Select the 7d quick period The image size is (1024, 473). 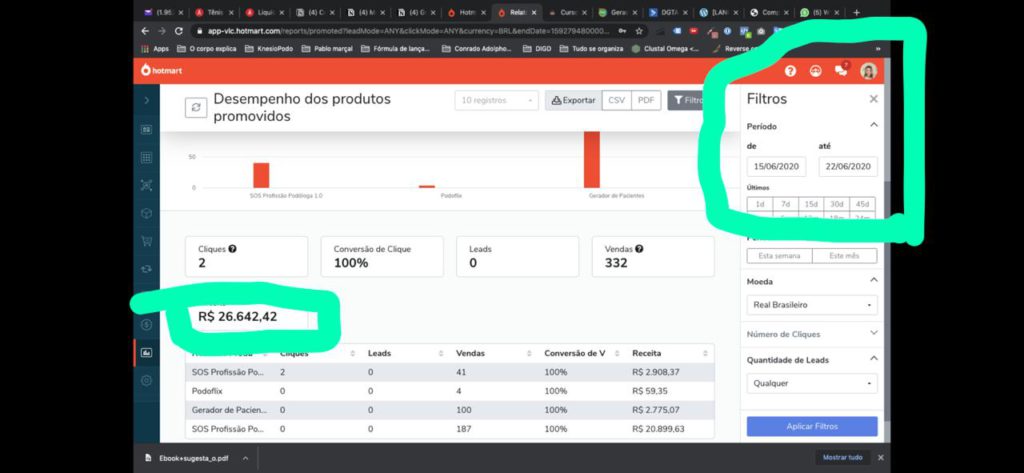click(x=786, y=204)
